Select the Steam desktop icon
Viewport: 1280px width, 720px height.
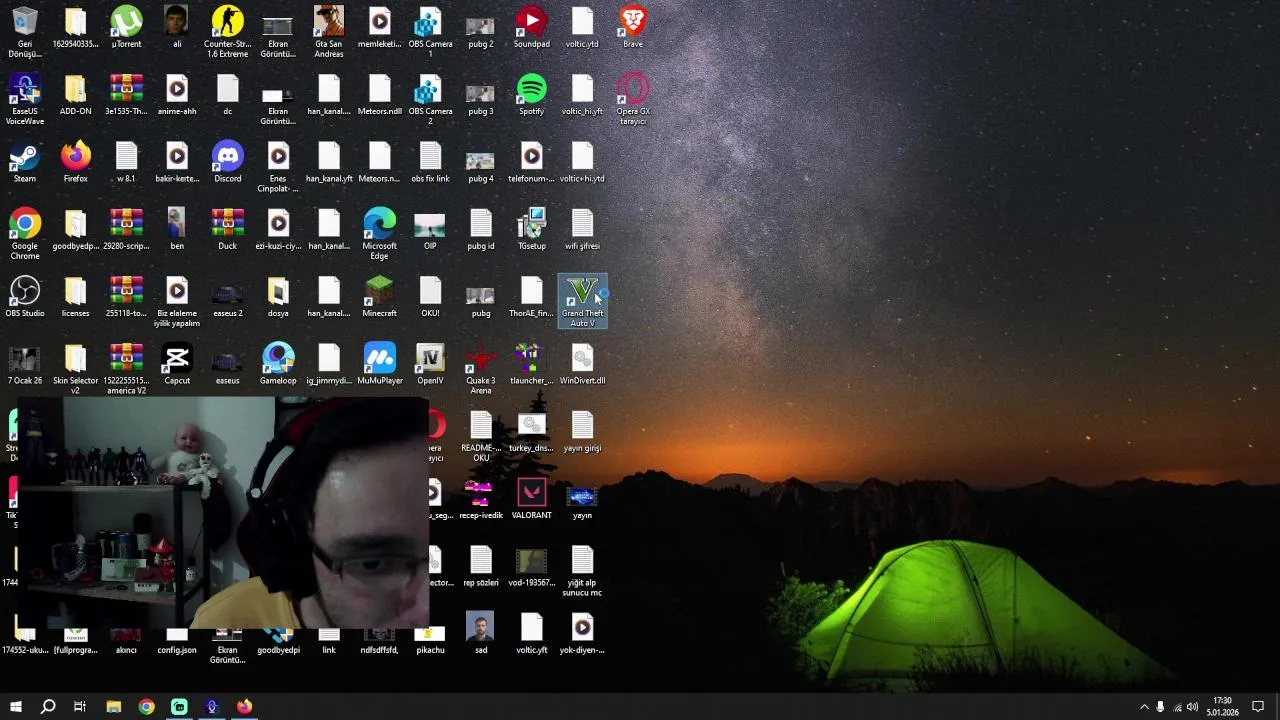pos(24,161)
